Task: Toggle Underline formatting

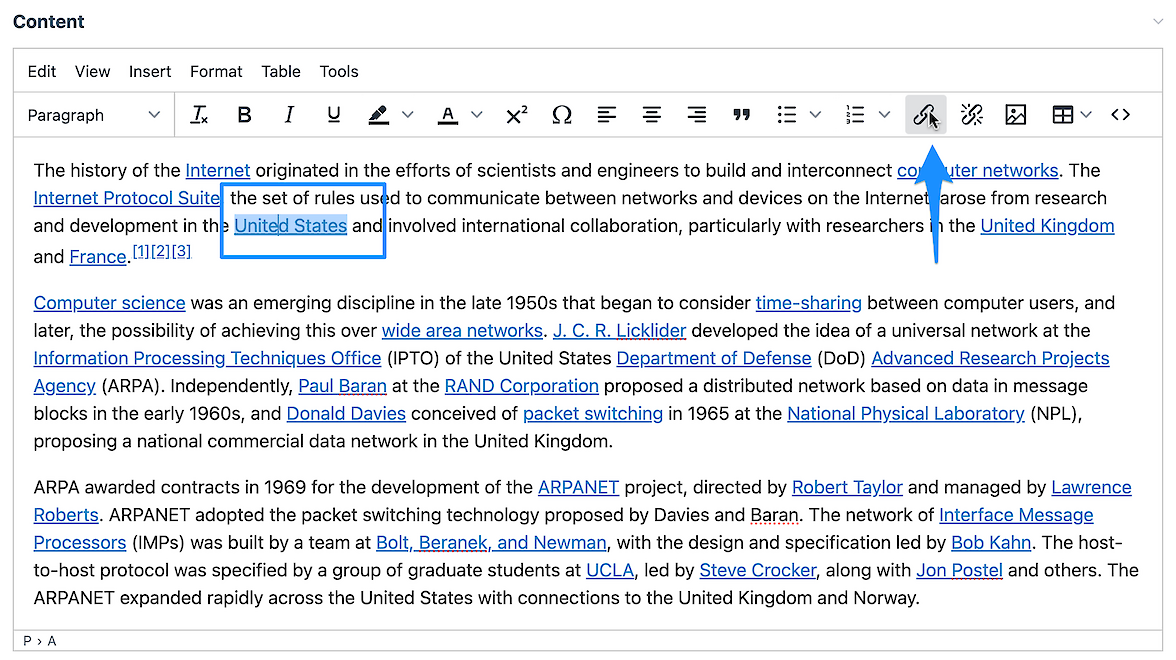Action: tap(334, 115)
